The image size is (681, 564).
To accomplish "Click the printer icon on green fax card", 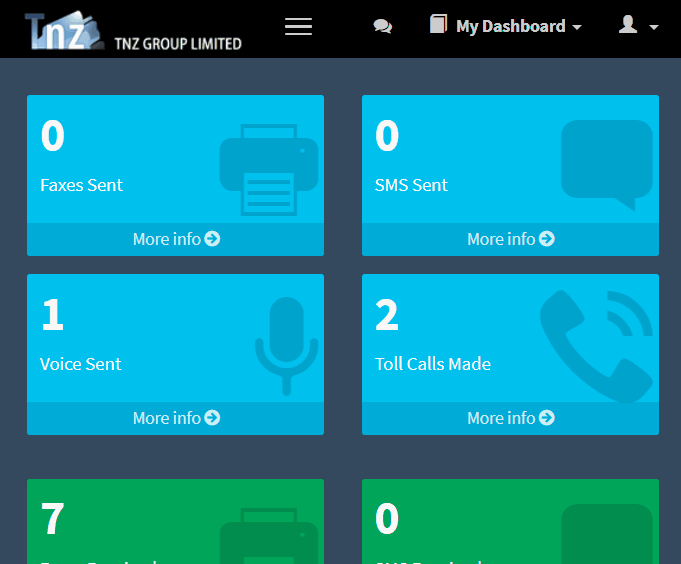I will (269, 536).
